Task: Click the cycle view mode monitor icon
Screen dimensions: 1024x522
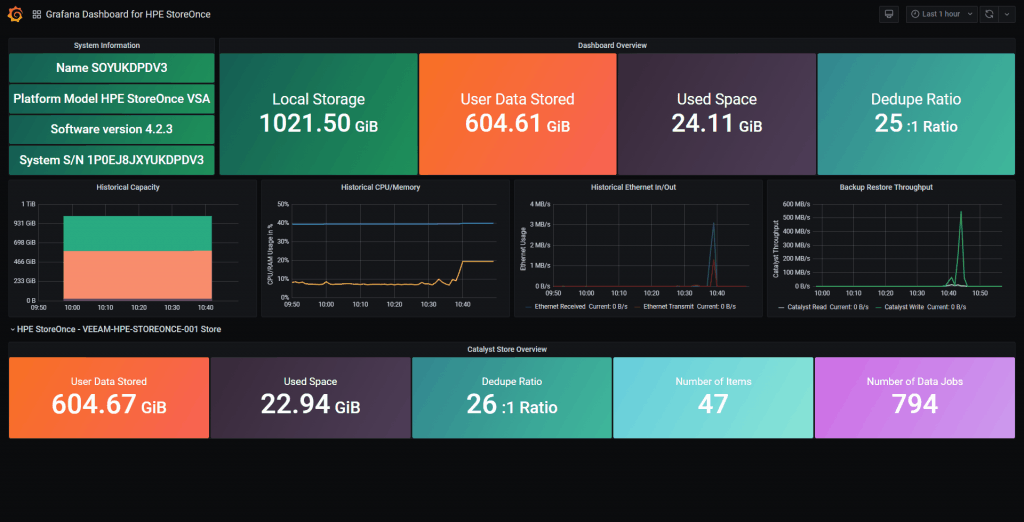Action: pos(888,14)
